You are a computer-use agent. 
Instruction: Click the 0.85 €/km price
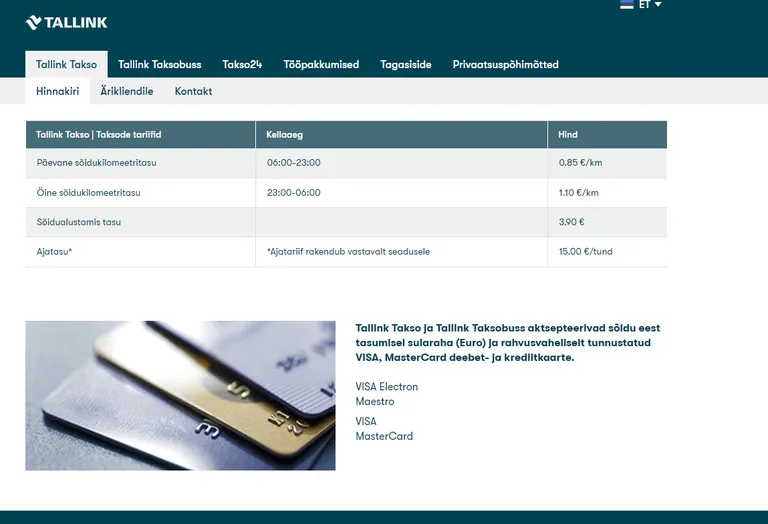click(580, 163)
